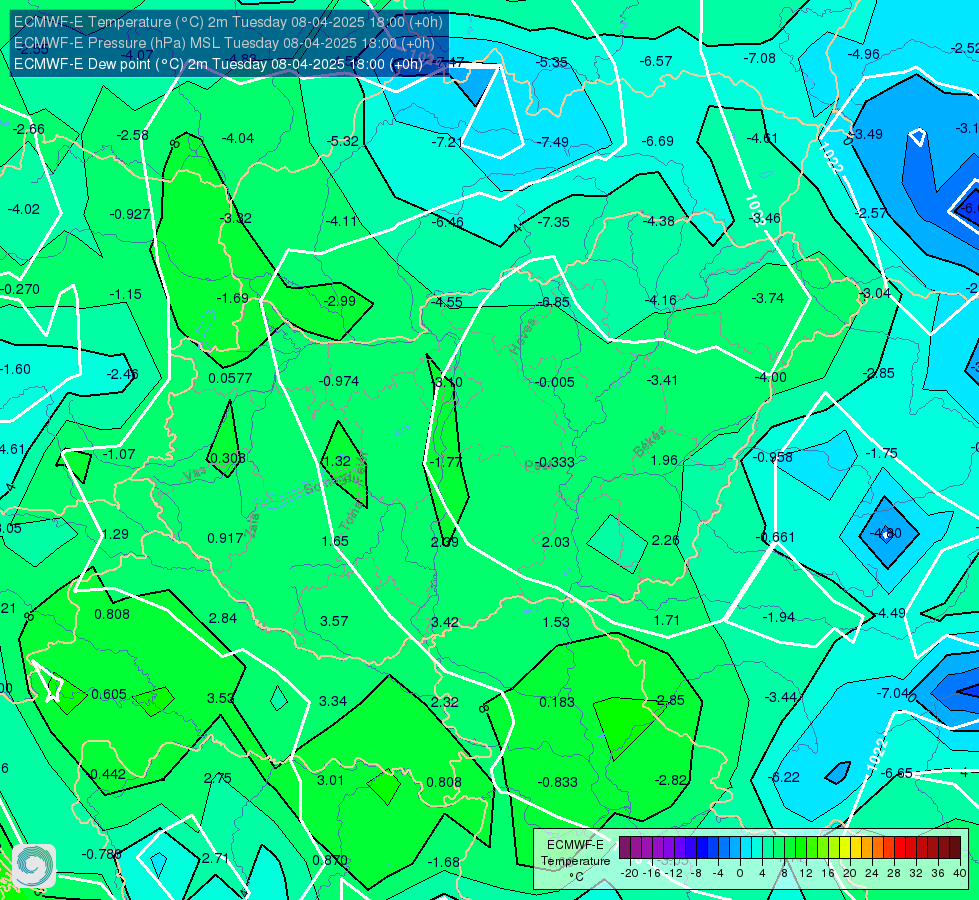
Task: Click the dew point value -4.04
Action: coord(238,139)
